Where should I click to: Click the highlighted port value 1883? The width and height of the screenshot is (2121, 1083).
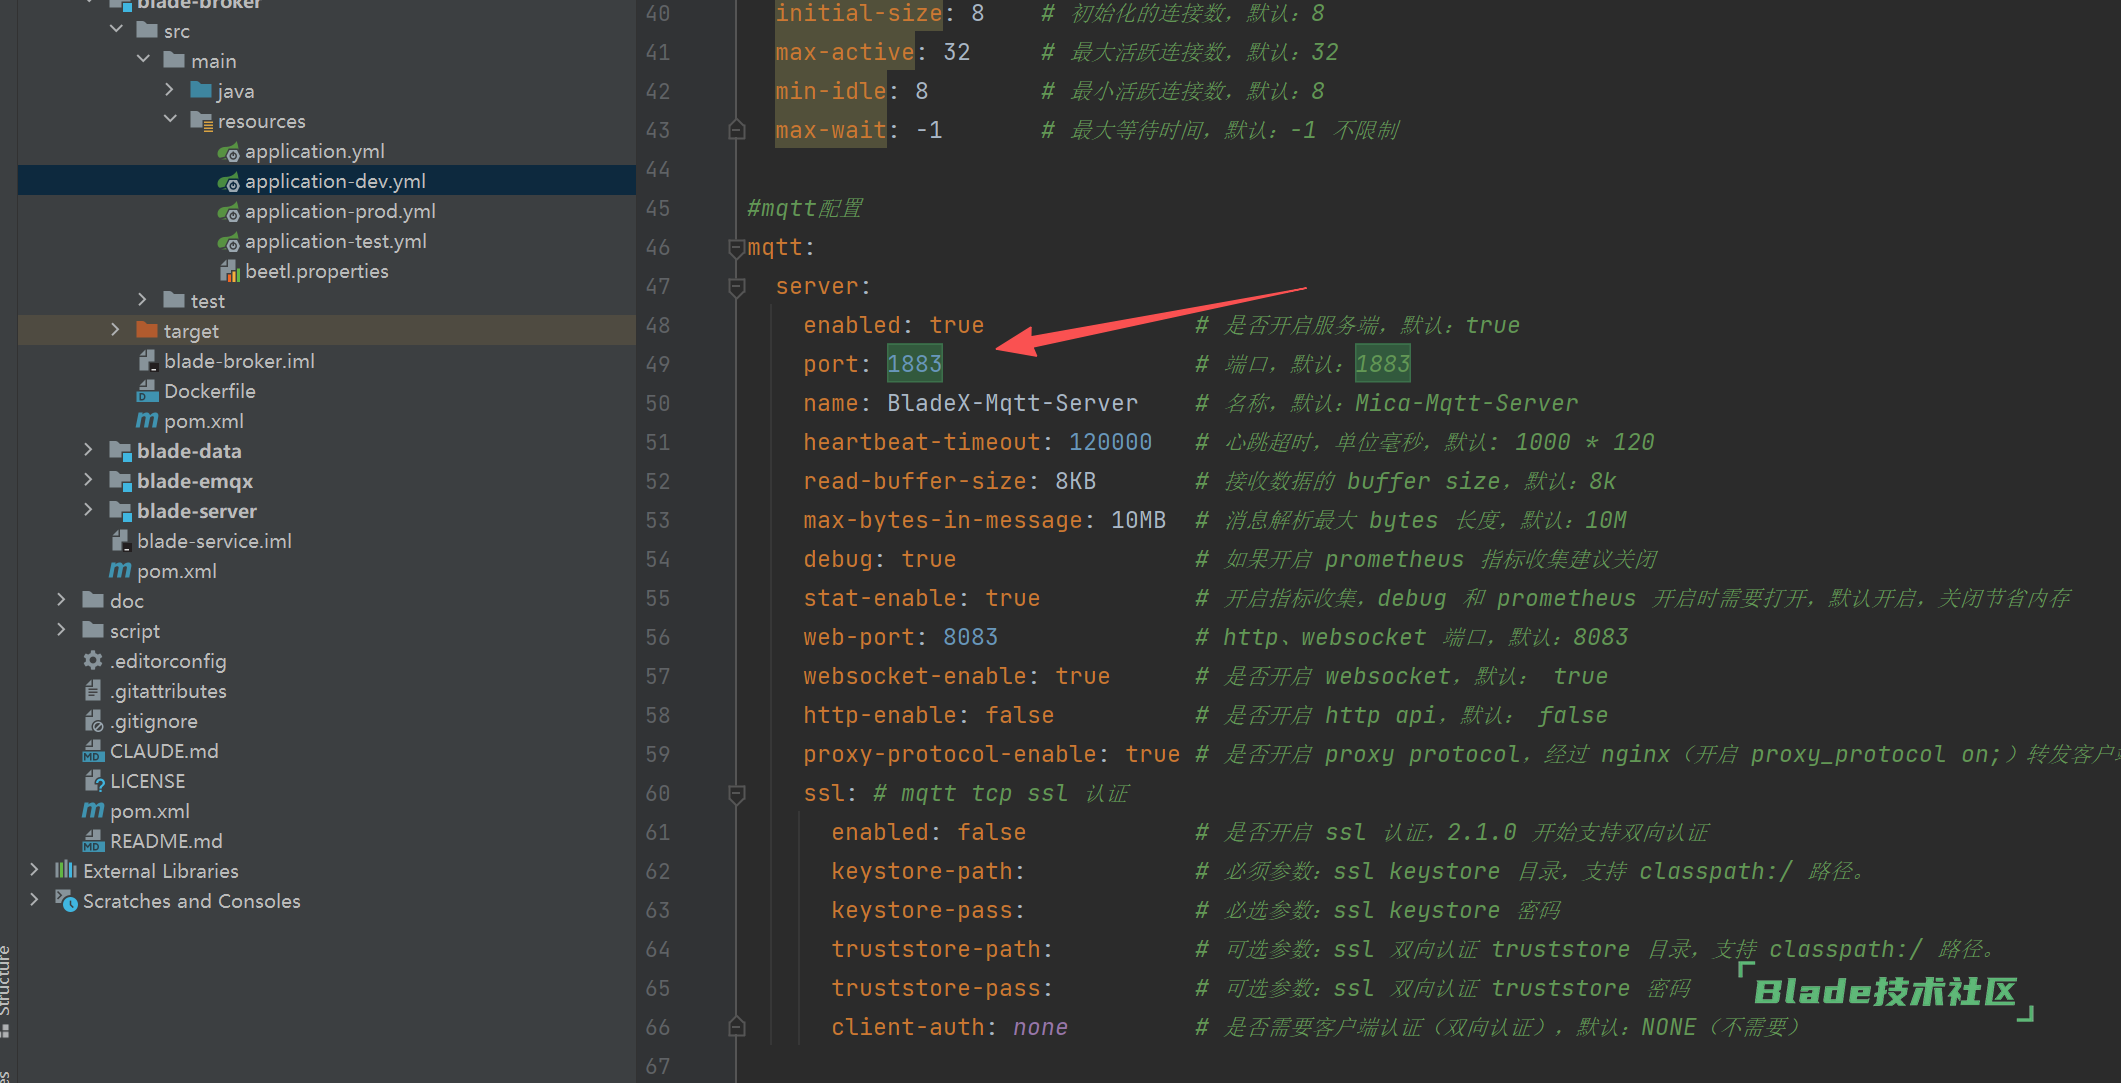[914, 364]
